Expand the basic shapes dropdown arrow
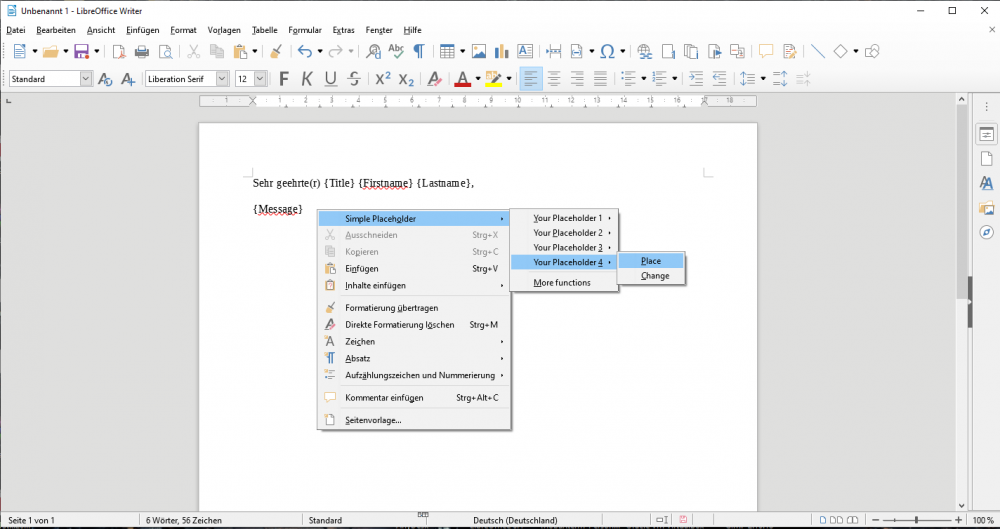The width and height of the screenshot is (1000, 529). click(856, 52)
